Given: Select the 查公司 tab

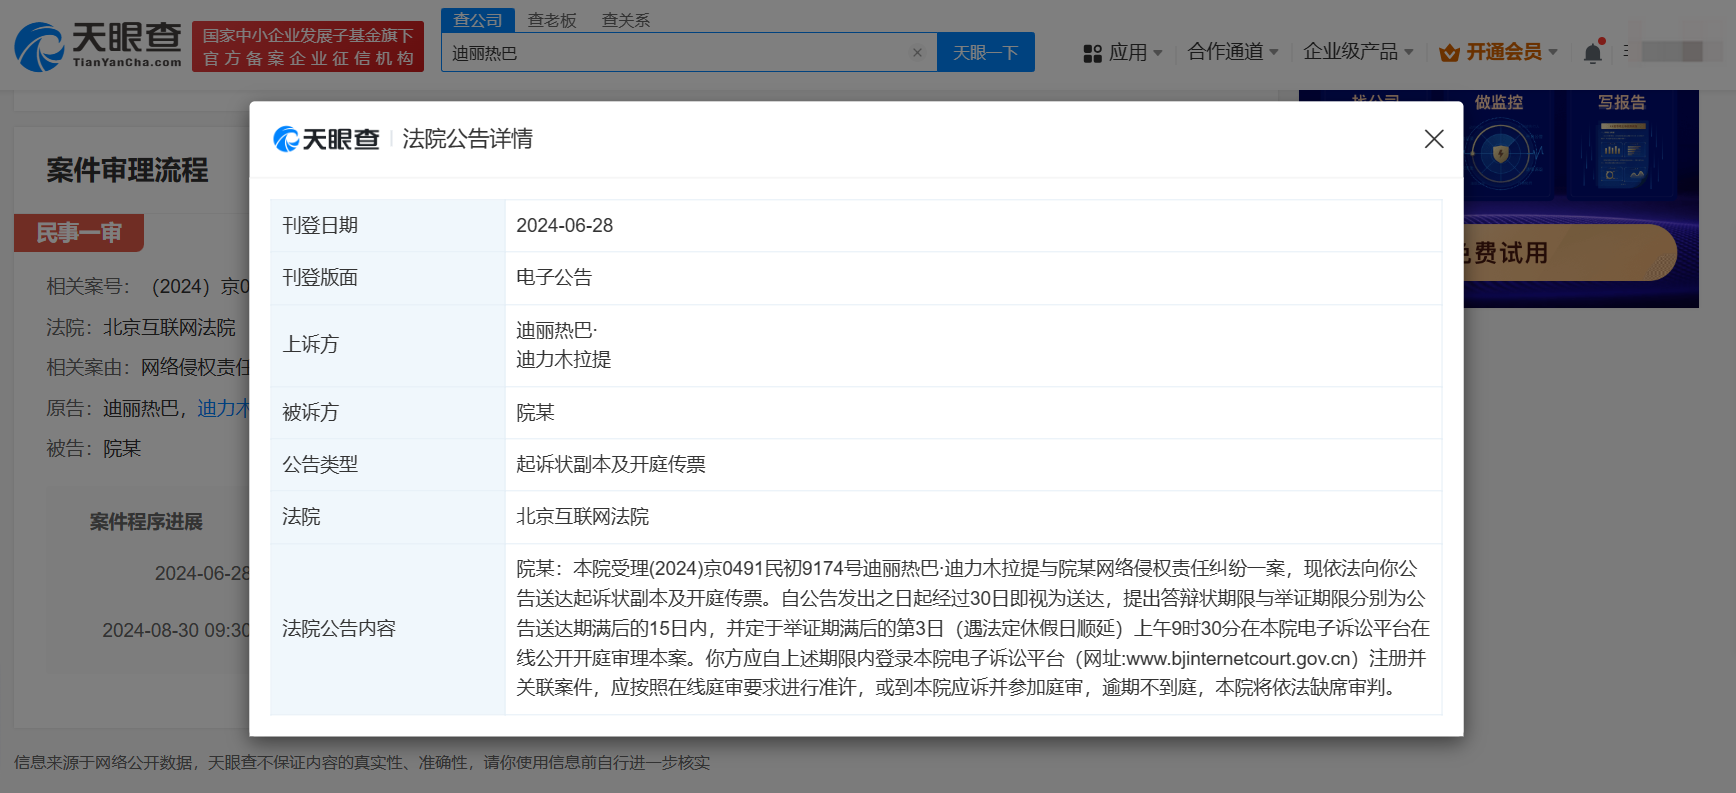Looking at the screenshot, I should [x=478, y=20].
